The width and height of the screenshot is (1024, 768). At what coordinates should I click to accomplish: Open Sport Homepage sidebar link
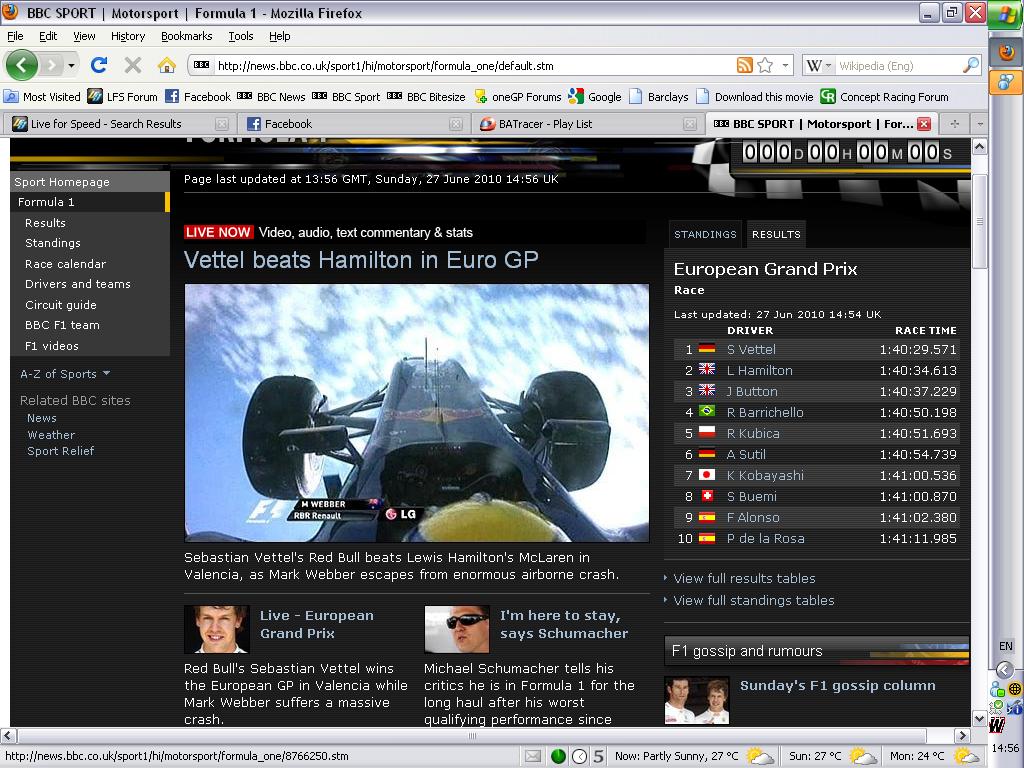click(62, 182)
